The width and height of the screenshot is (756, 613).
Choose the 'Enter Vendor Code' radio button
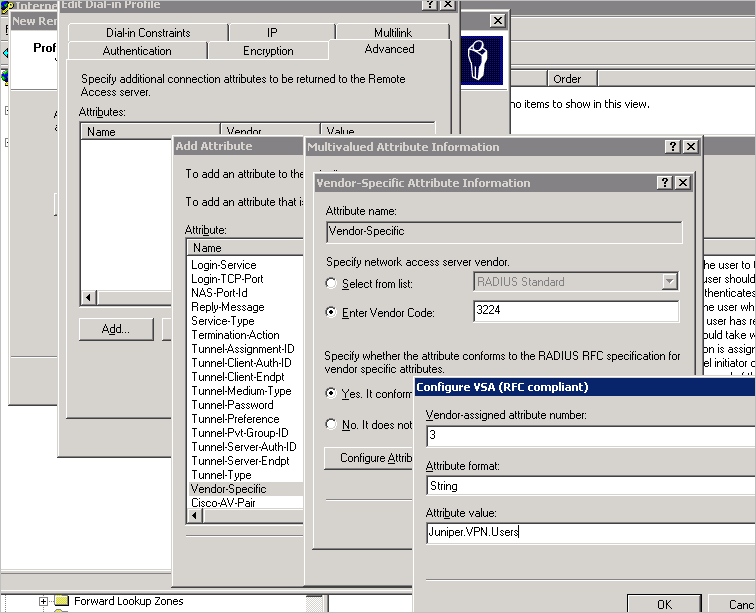[332, 313]
